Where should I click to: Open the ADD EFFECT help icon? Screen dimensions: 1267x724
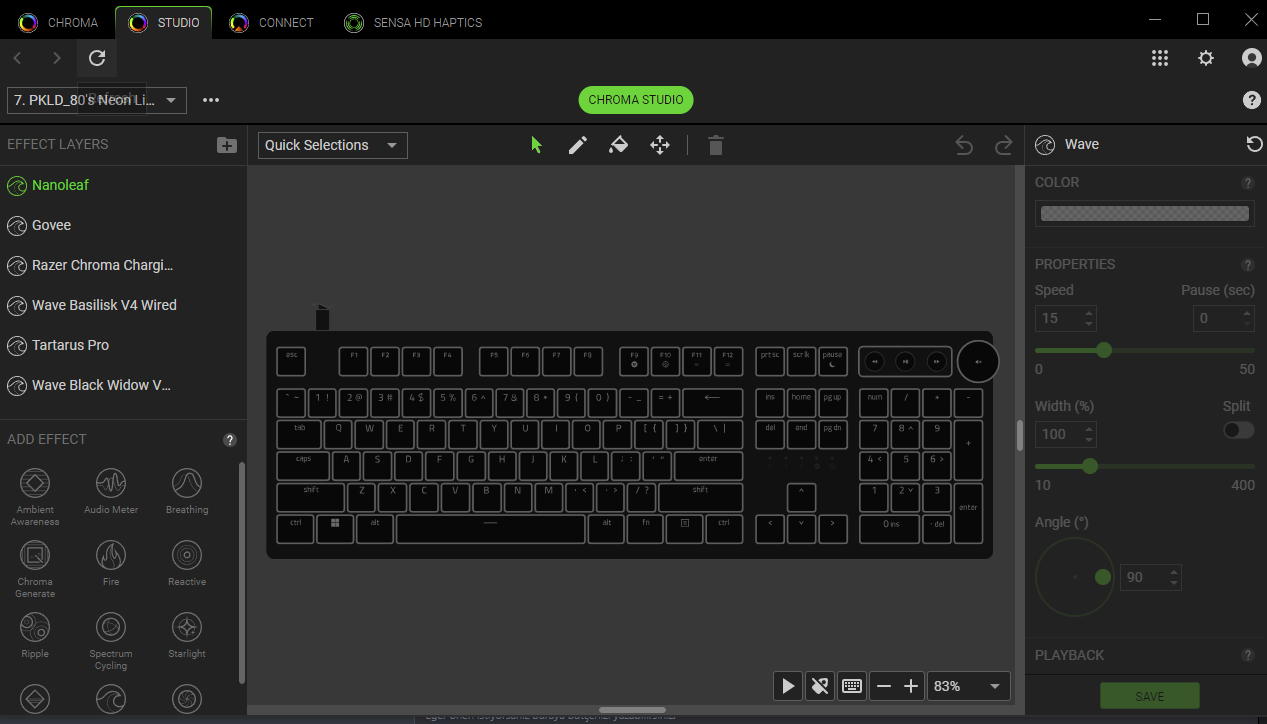(229, 440)
